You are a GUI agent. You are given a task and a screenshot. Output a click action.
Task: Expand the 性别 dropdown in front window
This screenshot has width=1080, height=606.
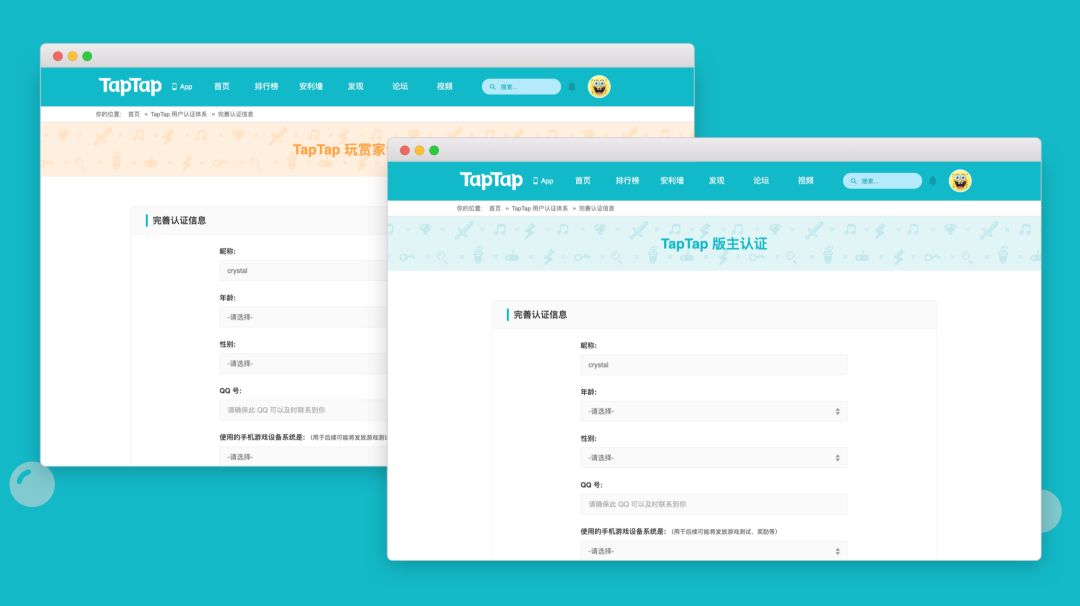(714, 458)
